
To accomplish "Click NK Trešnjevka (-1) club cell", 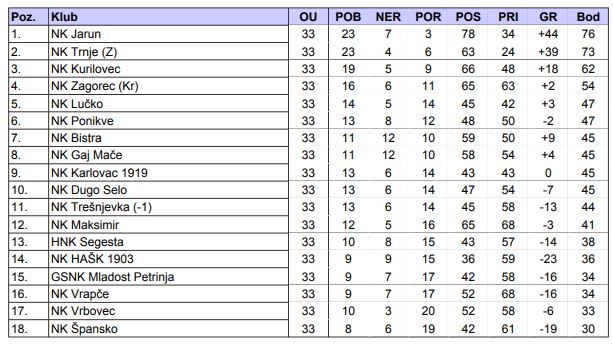I will tap(168, 207).
